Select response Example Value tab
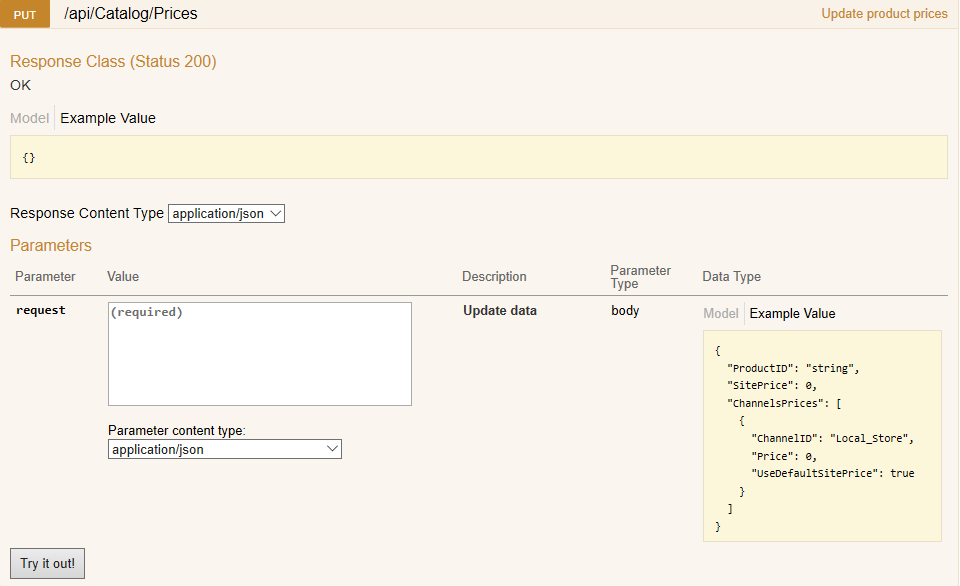The height and width of the screenshot is (586, 960). (108, 118)
